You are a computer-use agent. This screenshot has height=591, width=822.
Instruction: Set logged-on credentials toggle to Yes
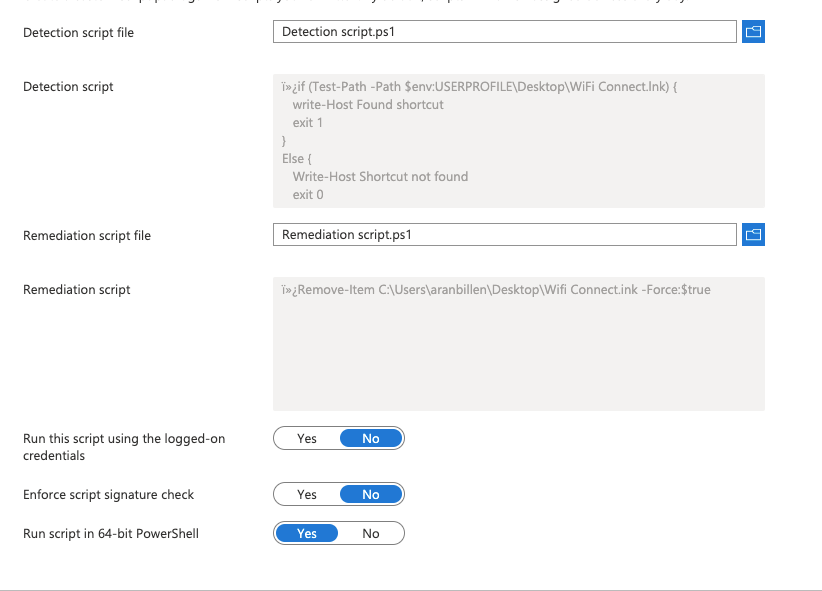(x=306, y=438)
